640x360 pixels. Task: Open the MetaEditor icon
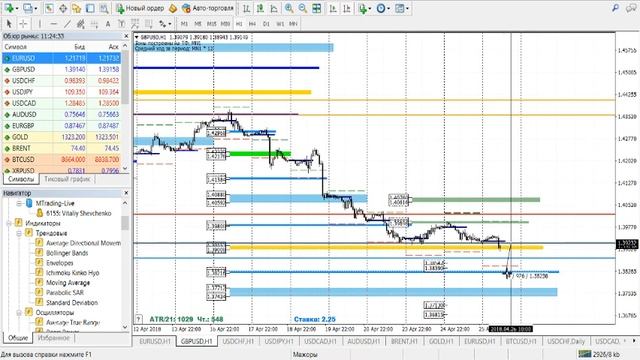pyautogui.click(x=173, y=8)
